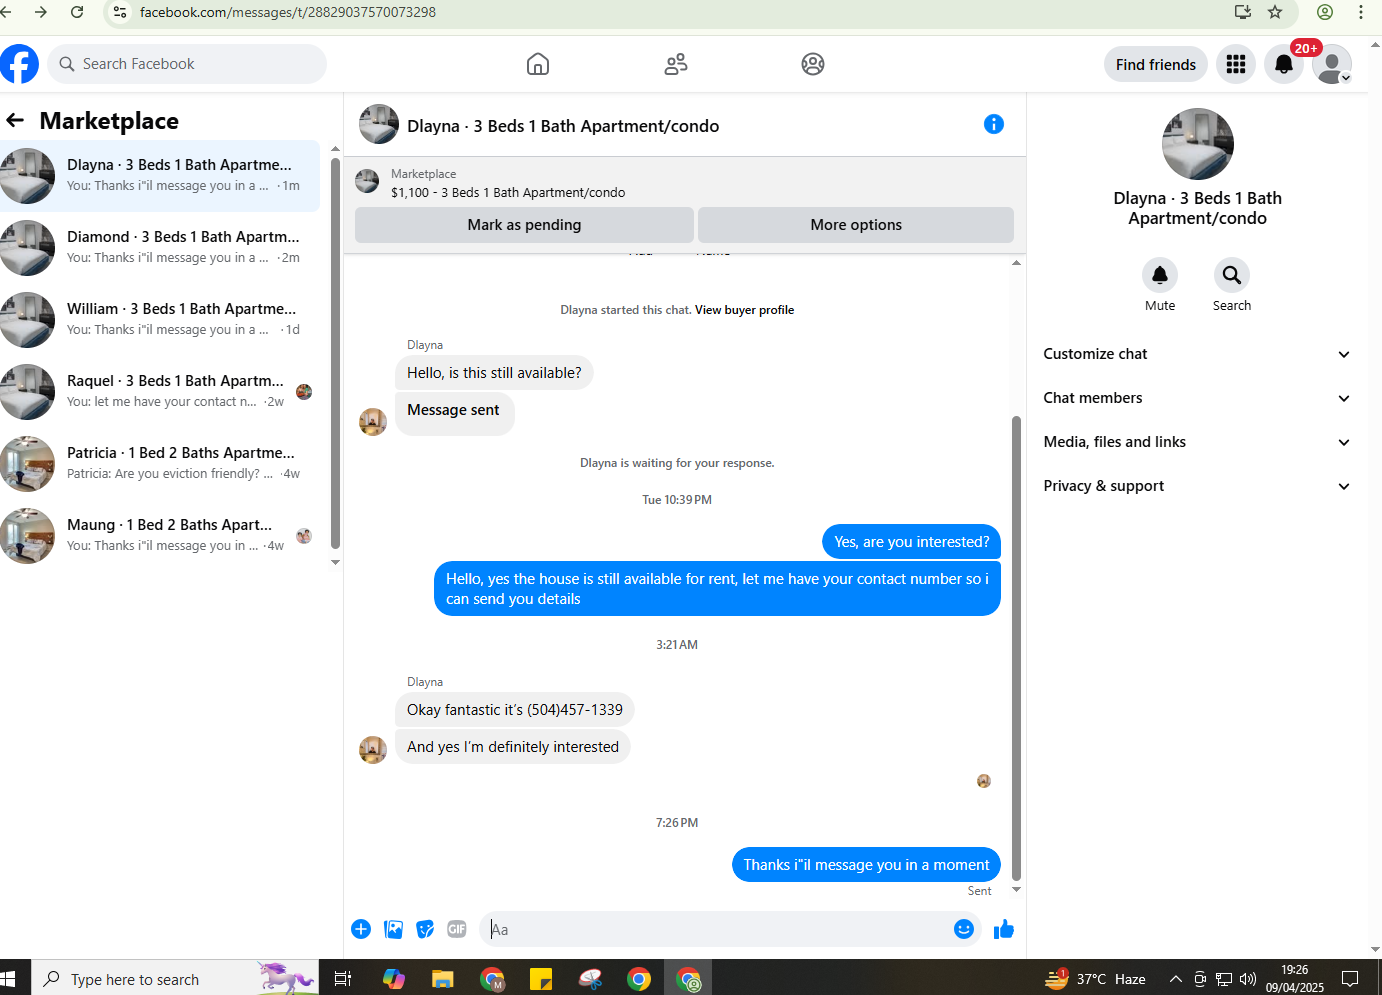Select the message with phone number (504)457-1339
This screenshot has height=995, width=1382.
(515, 710)
